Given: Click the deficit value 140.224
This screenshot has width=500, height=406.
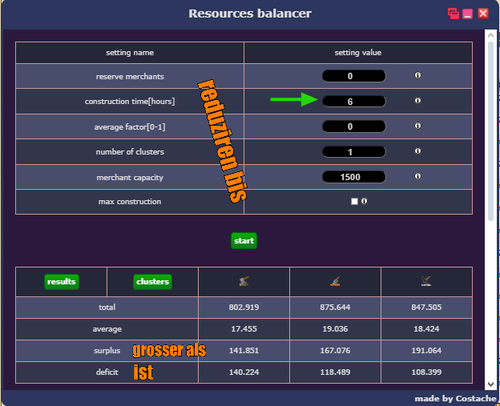Looking at the screenshot, I should [244, 372].
